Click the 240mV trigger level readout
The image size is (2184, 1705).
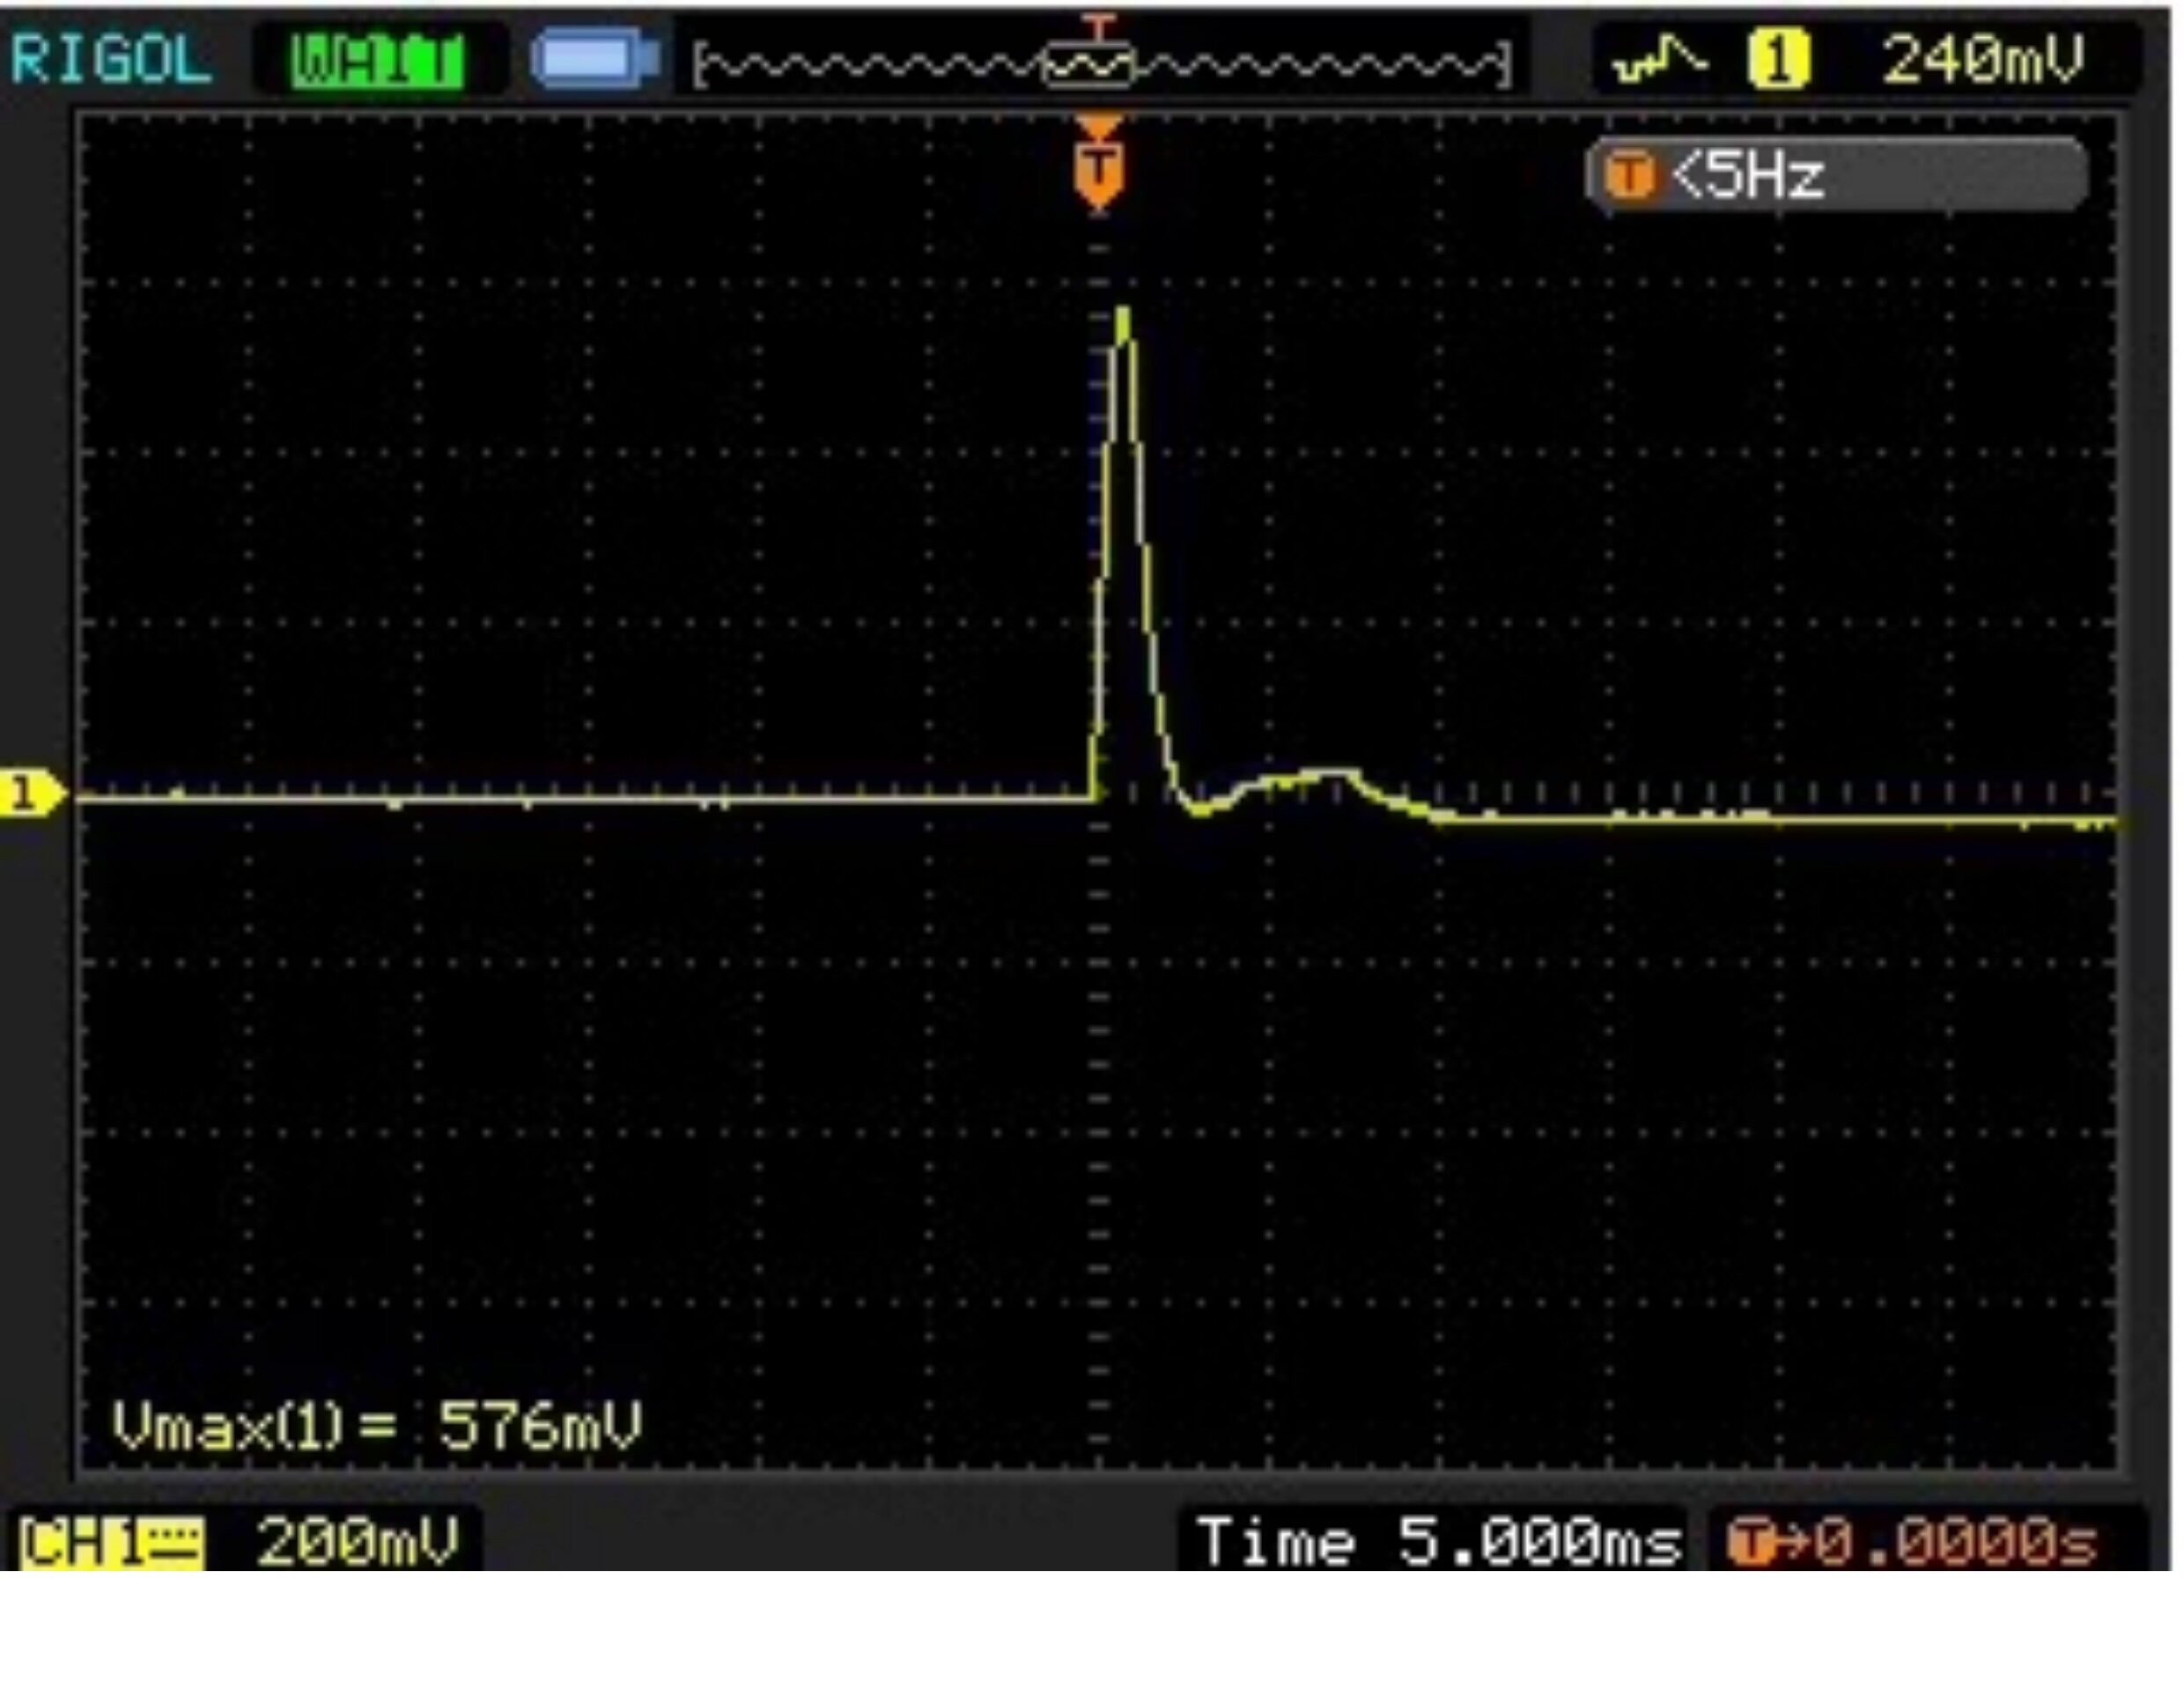[1983, 60]
